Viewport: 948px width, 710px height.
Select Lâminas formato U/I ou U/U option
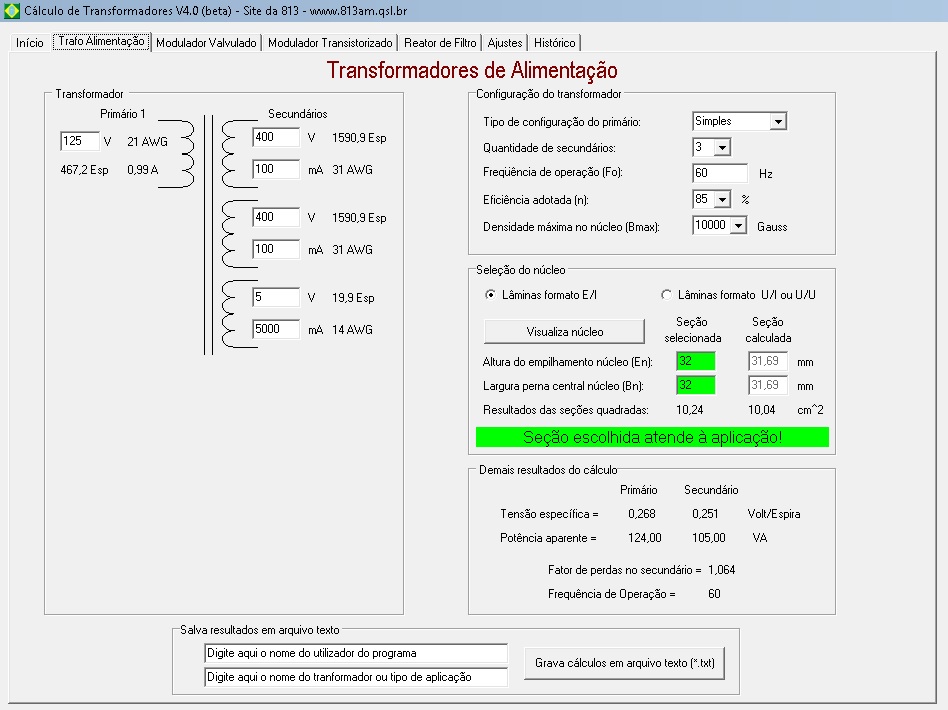tap(667, 295)
